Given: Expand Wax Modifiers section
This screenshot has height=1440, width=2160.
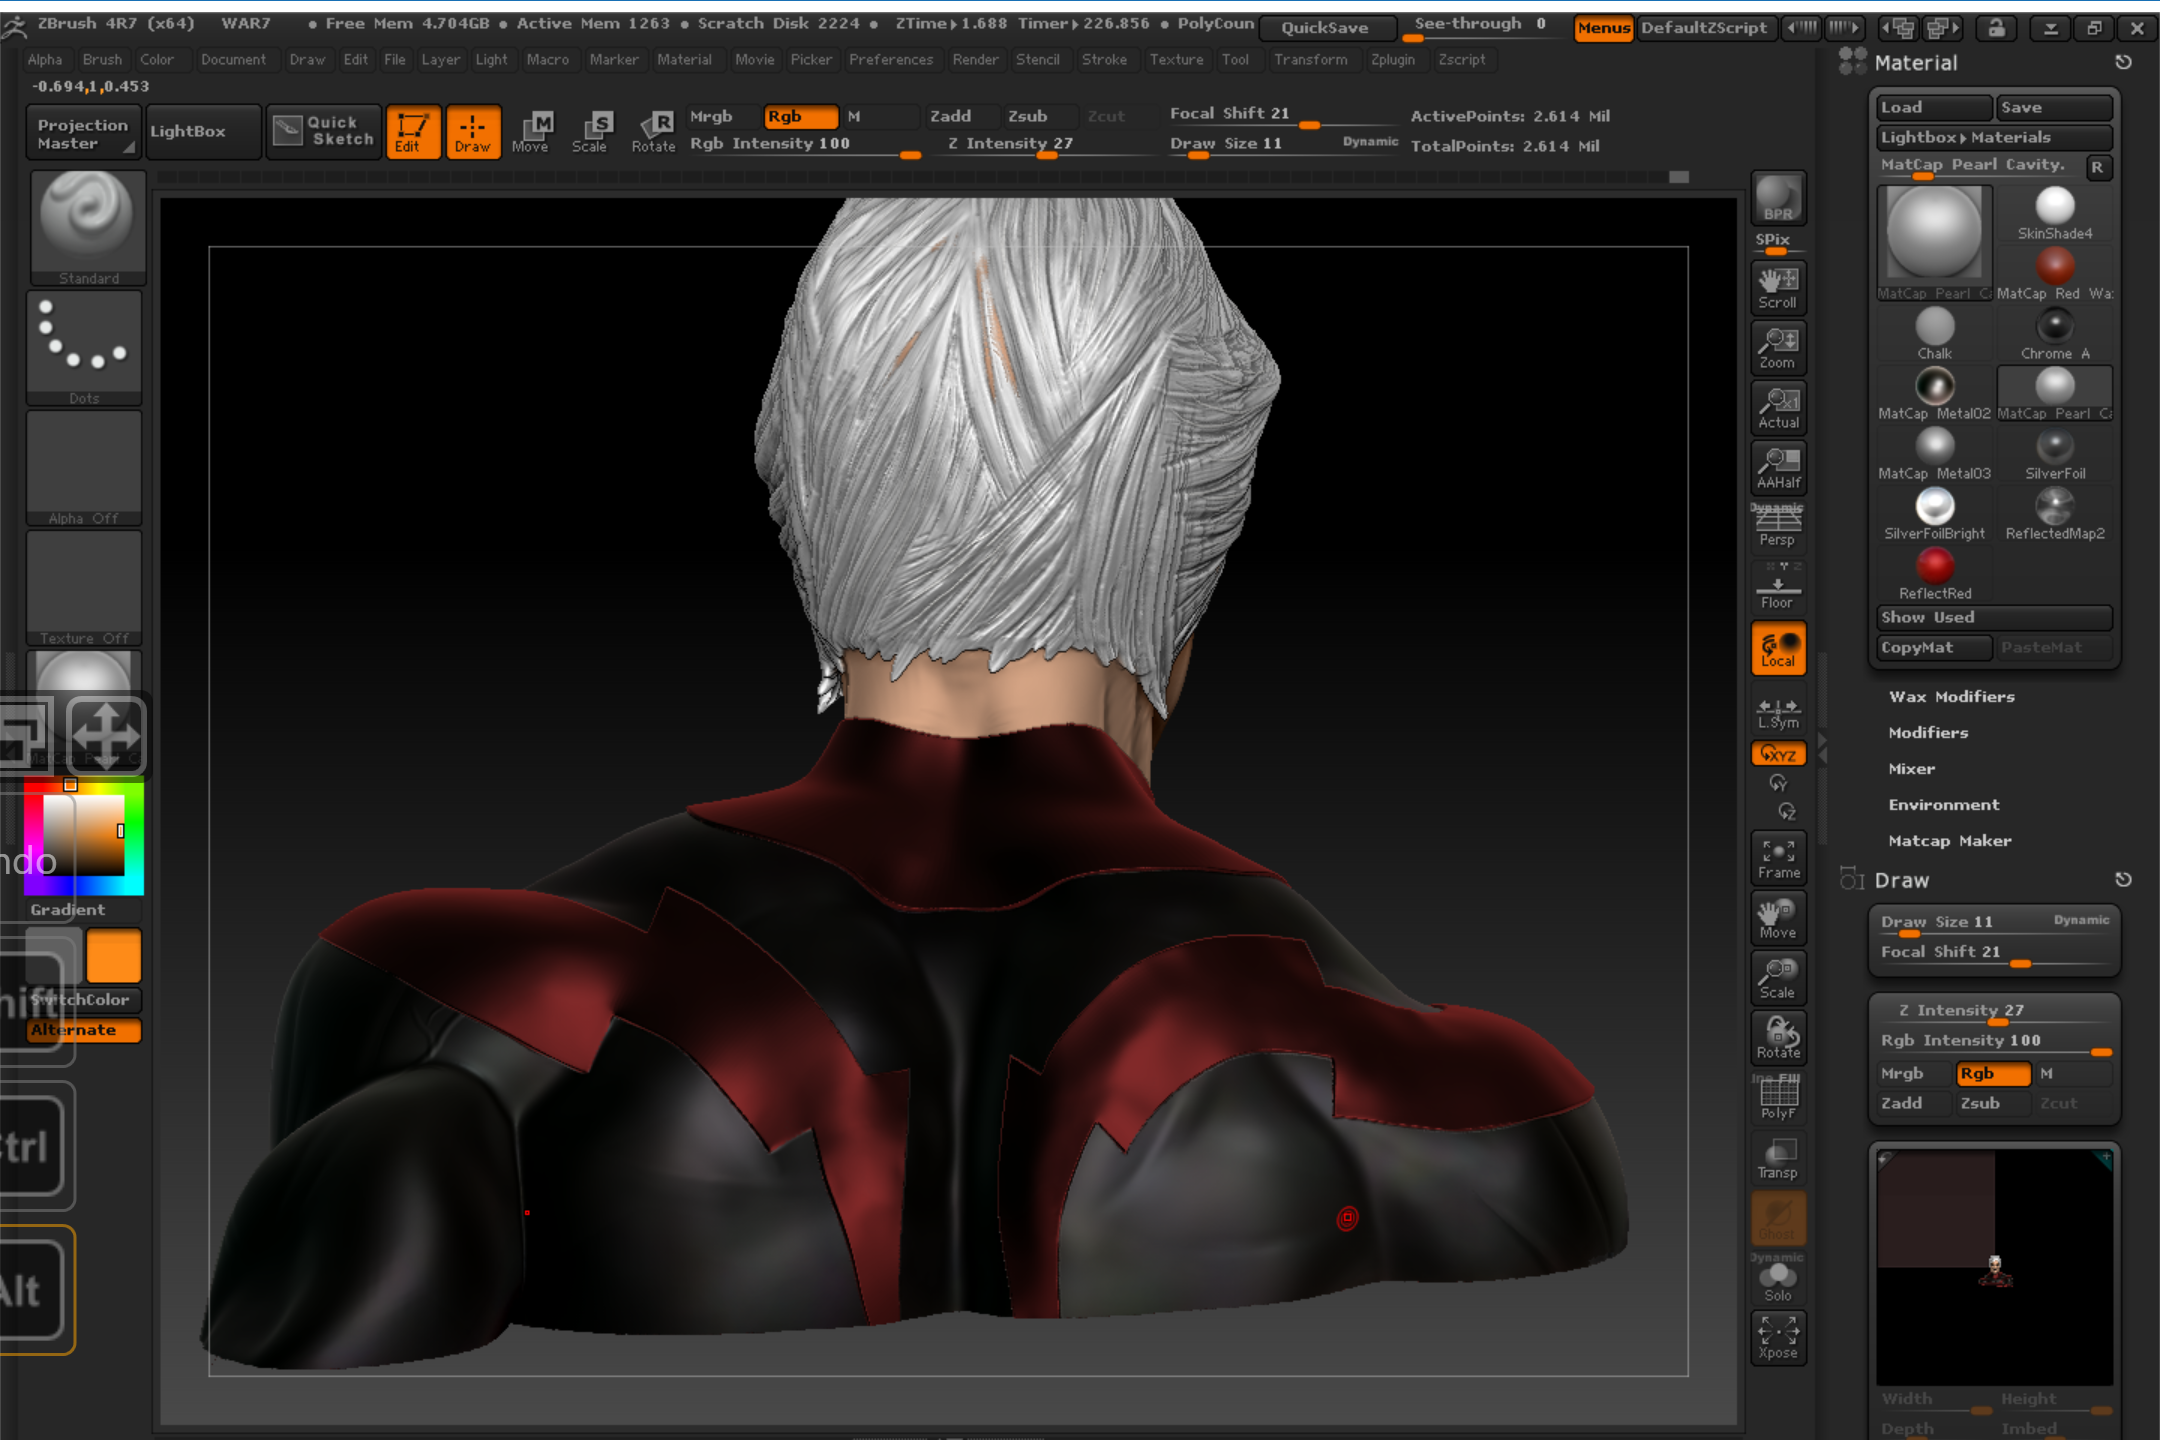Looking at the screenshot, I should [x=1951, y=697].
